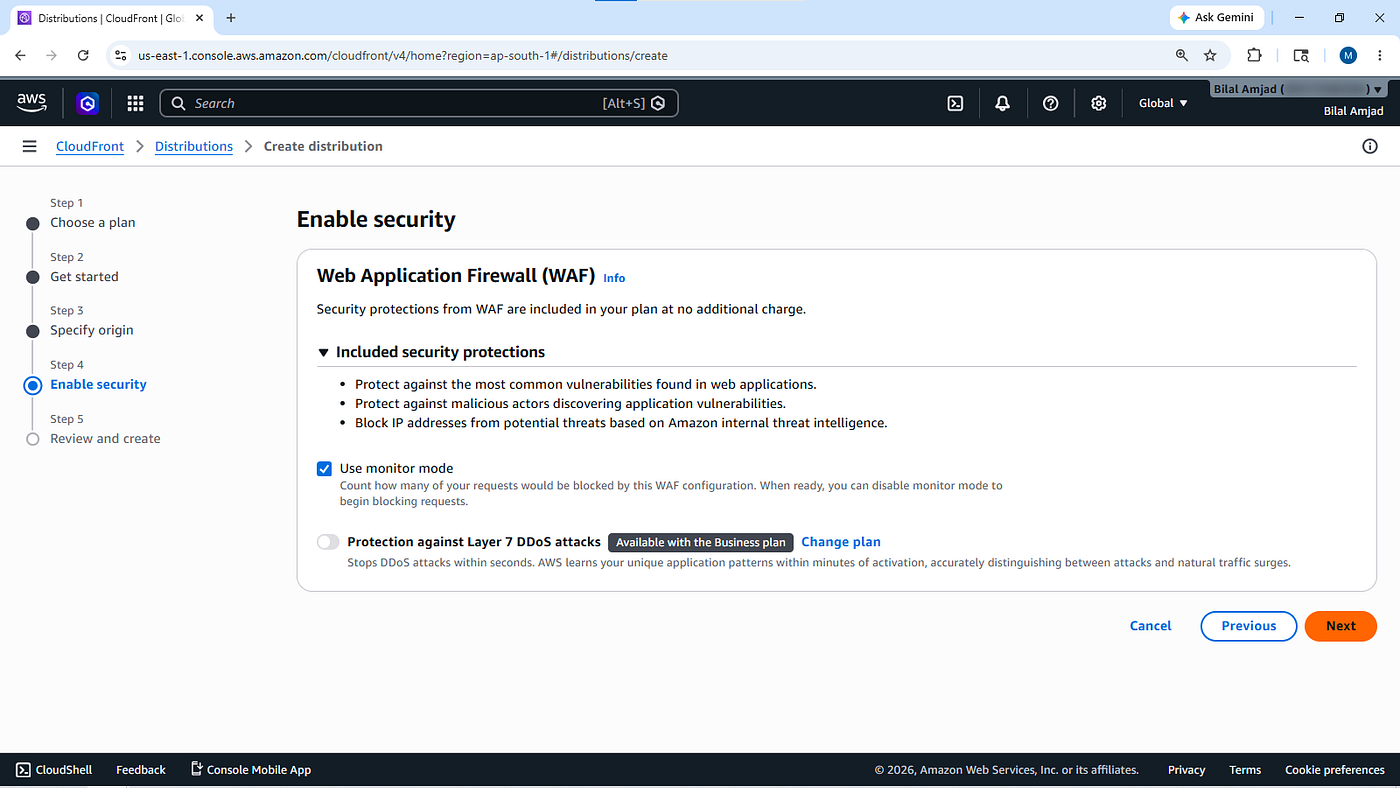The height and width of the screenshot is (788, 1400).
Task: Open the WAF Info link
Action: coord(614,278)
